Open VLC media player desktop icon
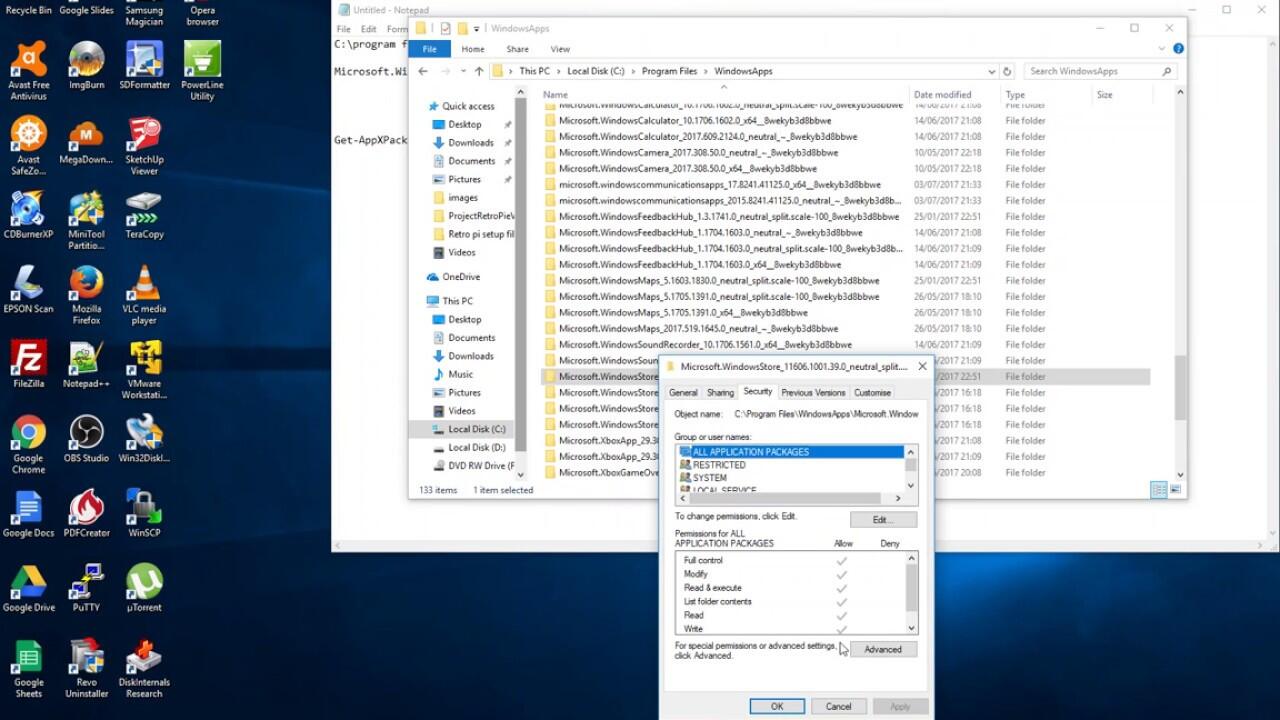Screen dimensions: 1280x720 144,295
